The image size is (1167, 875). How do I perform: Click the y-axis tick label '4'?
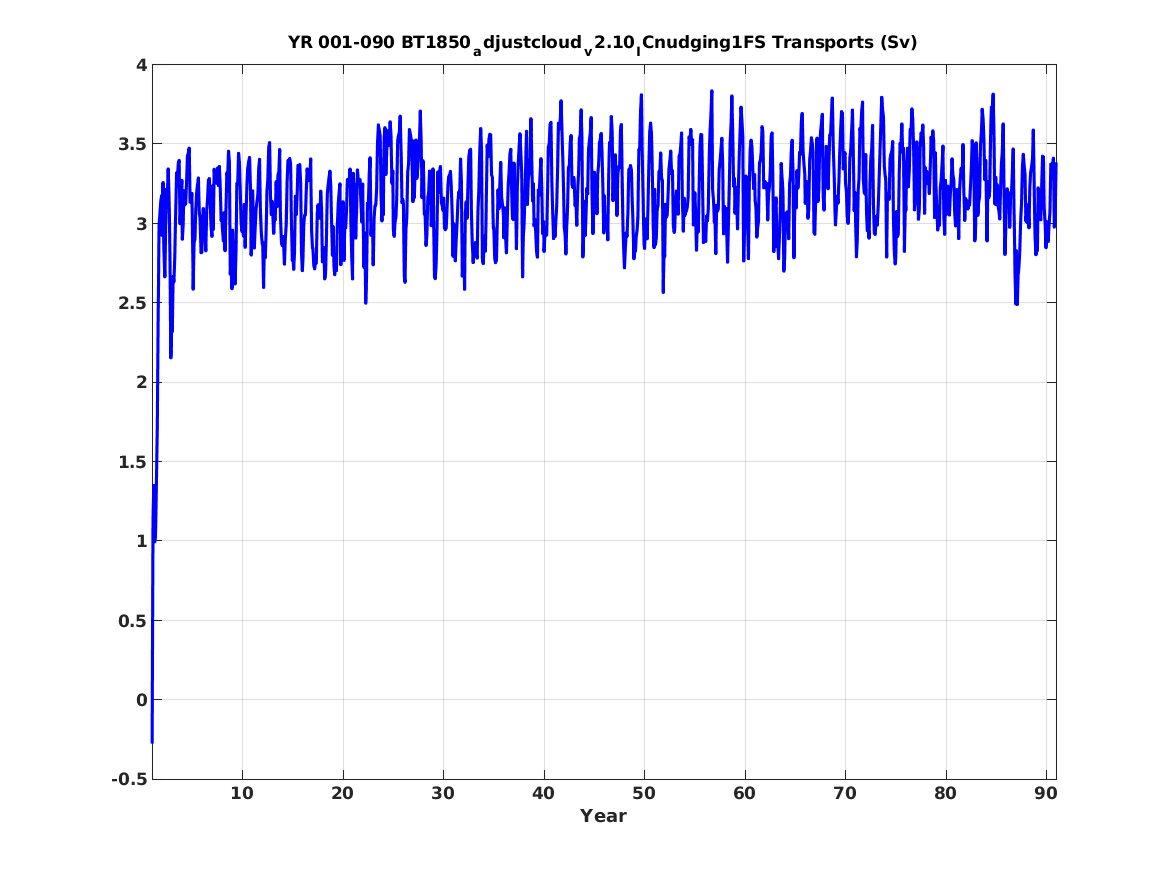coord(141,65)
